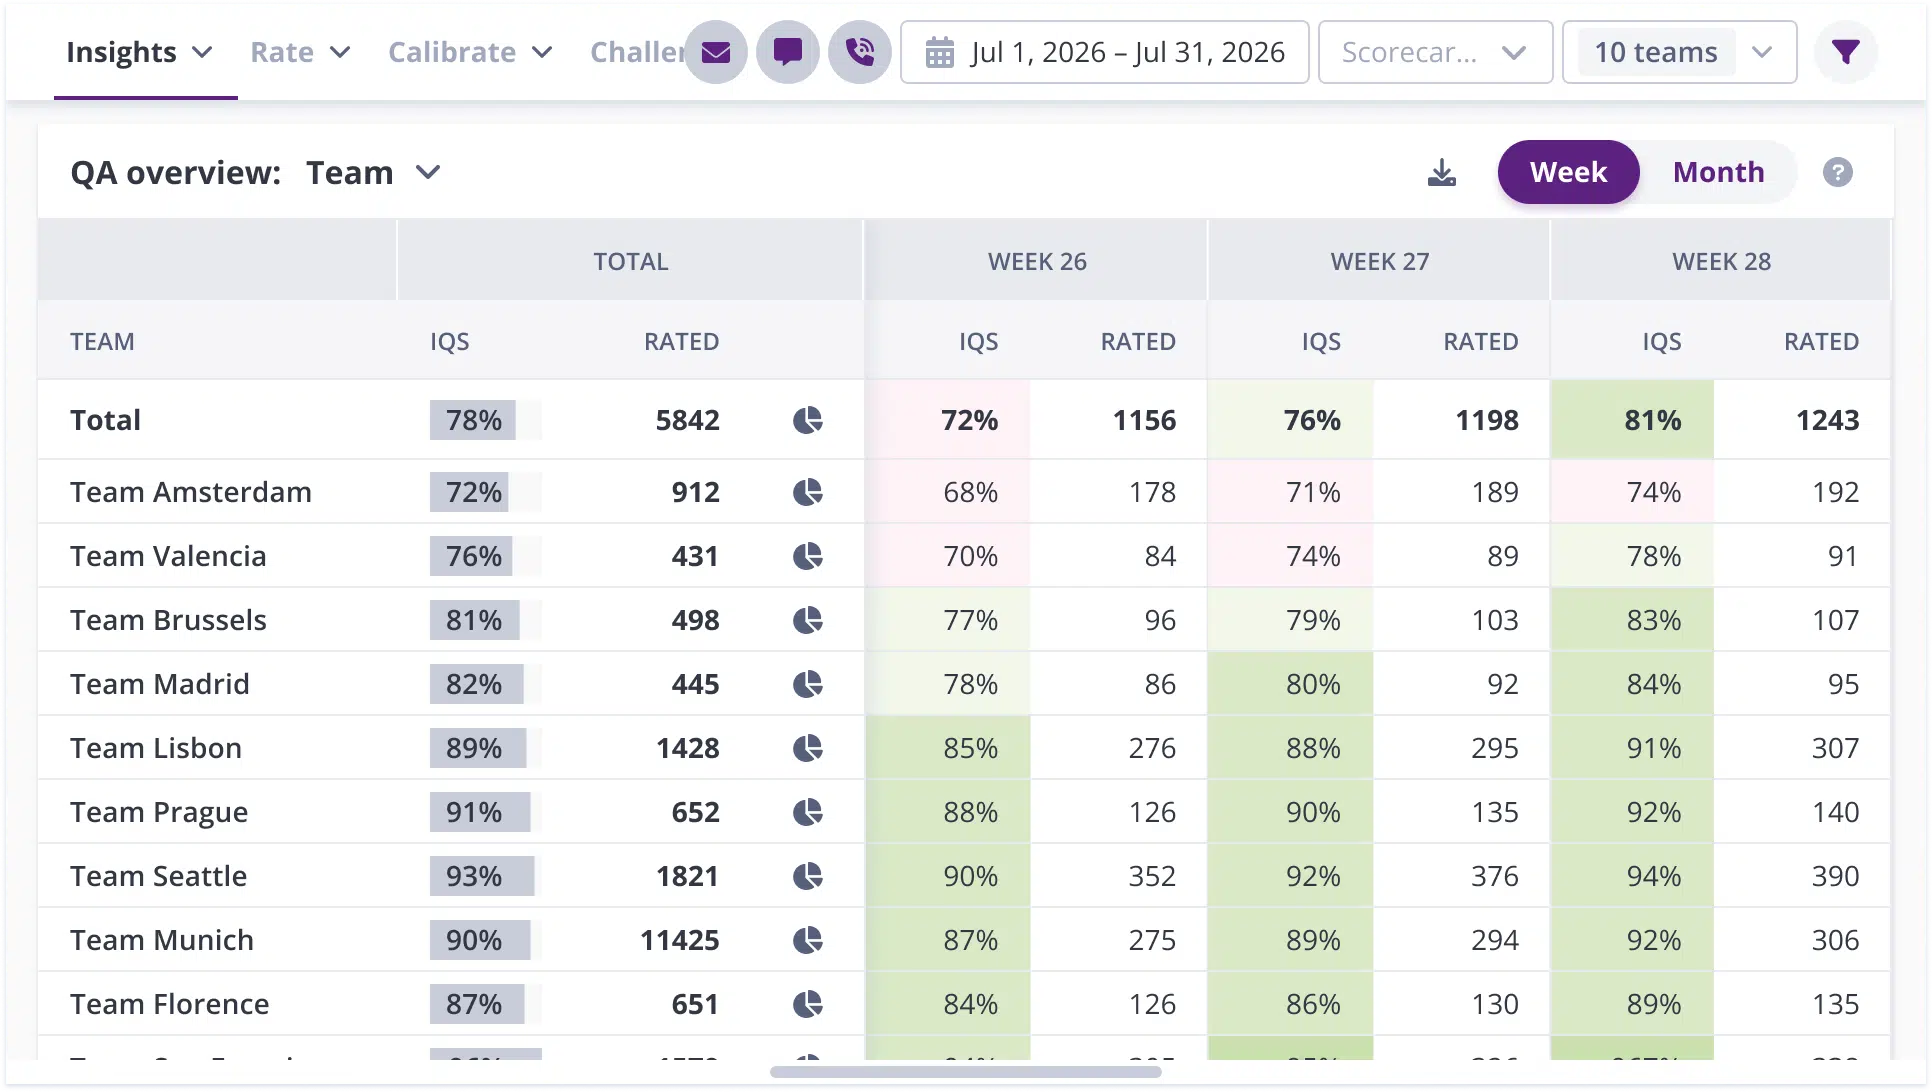Click the chat channel filter icon
The height and width of the screenshot is (1092, 1932).
pyautogui.click(x=788, y=52)
